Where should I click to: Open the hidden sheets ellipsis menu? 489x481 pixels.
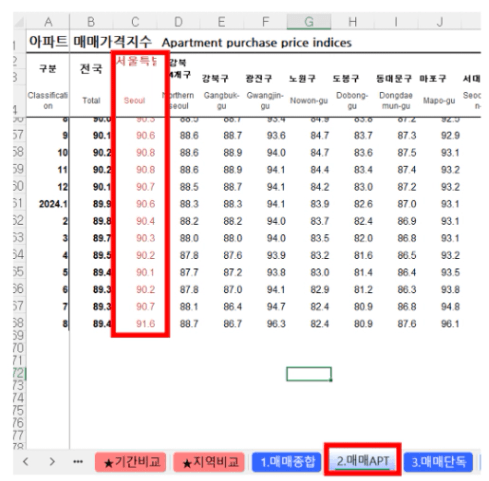coord(78,462)
